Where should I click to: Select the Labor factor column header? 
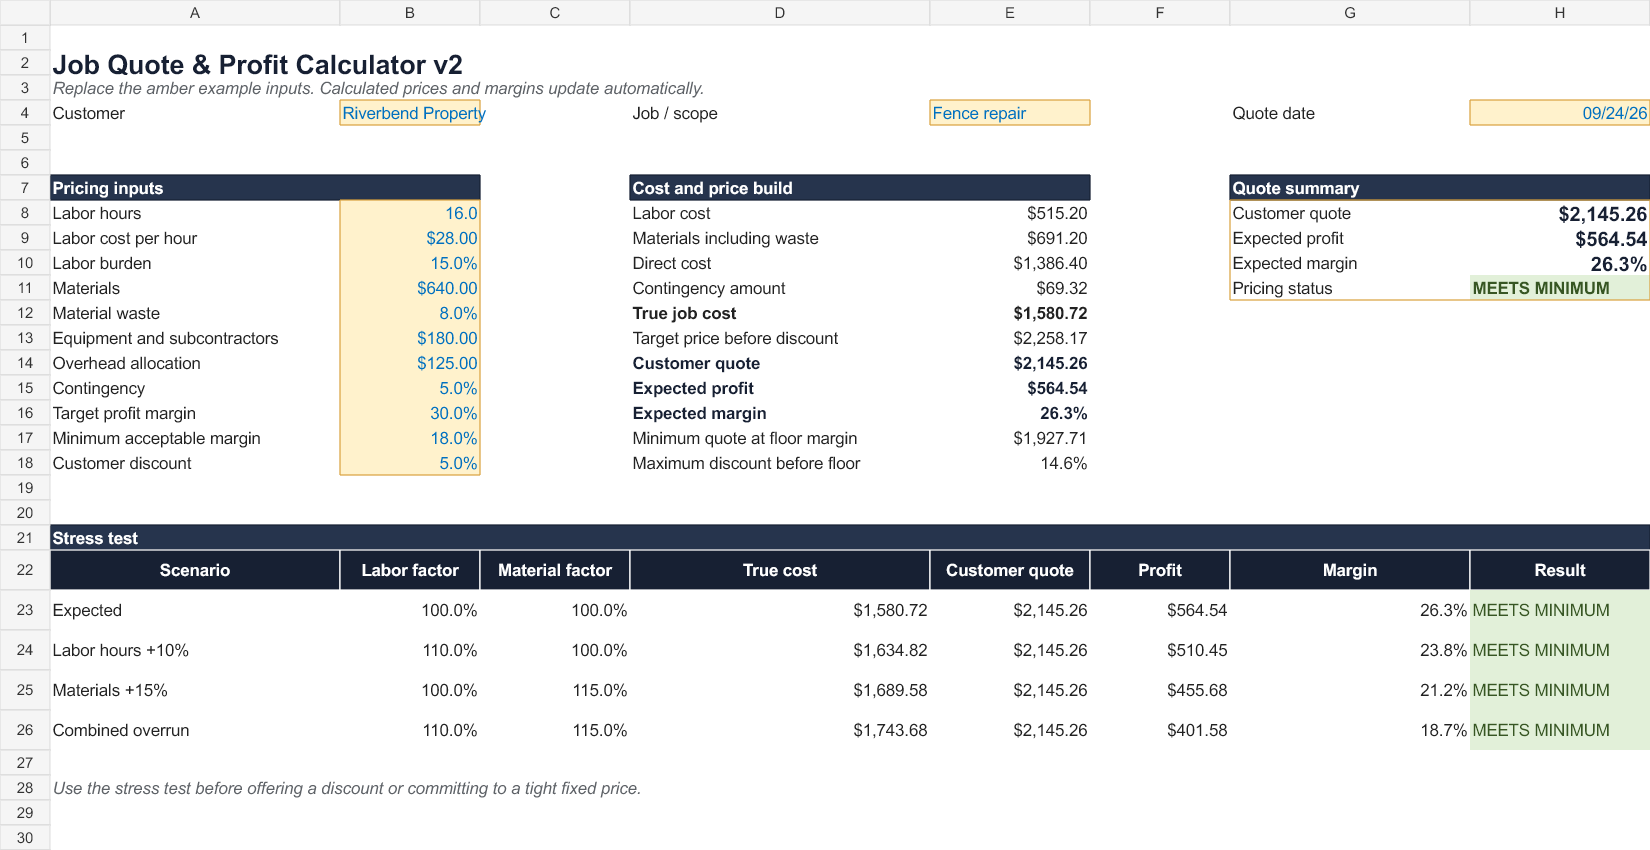(x=410, y=570)
